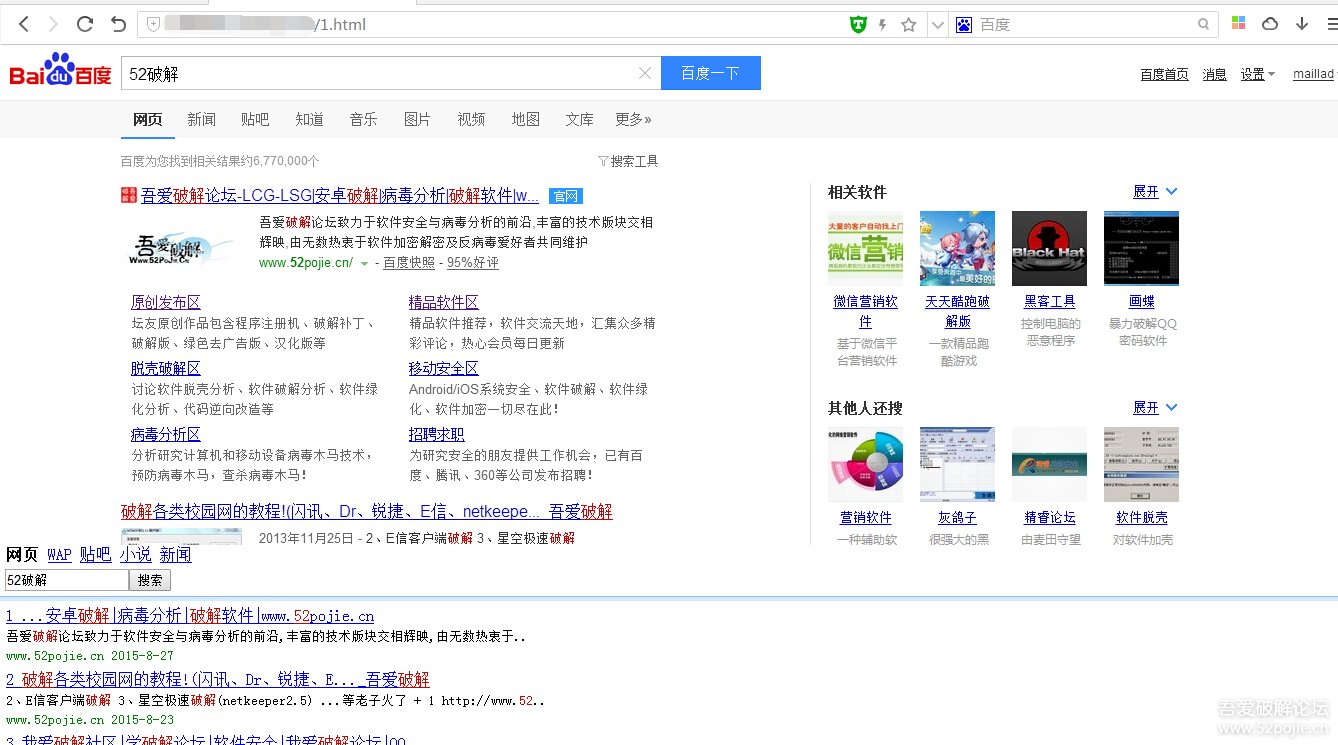Open the 精品软件区 sublink

point(444,302)
